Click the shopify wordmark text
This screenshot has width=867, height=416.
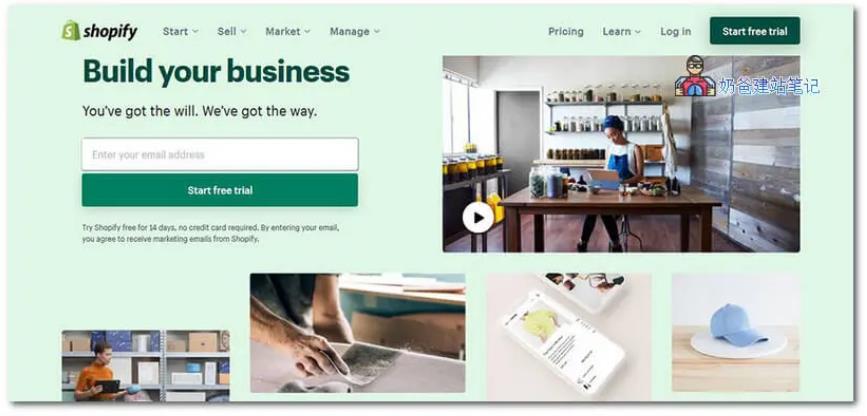click(110, 32)
